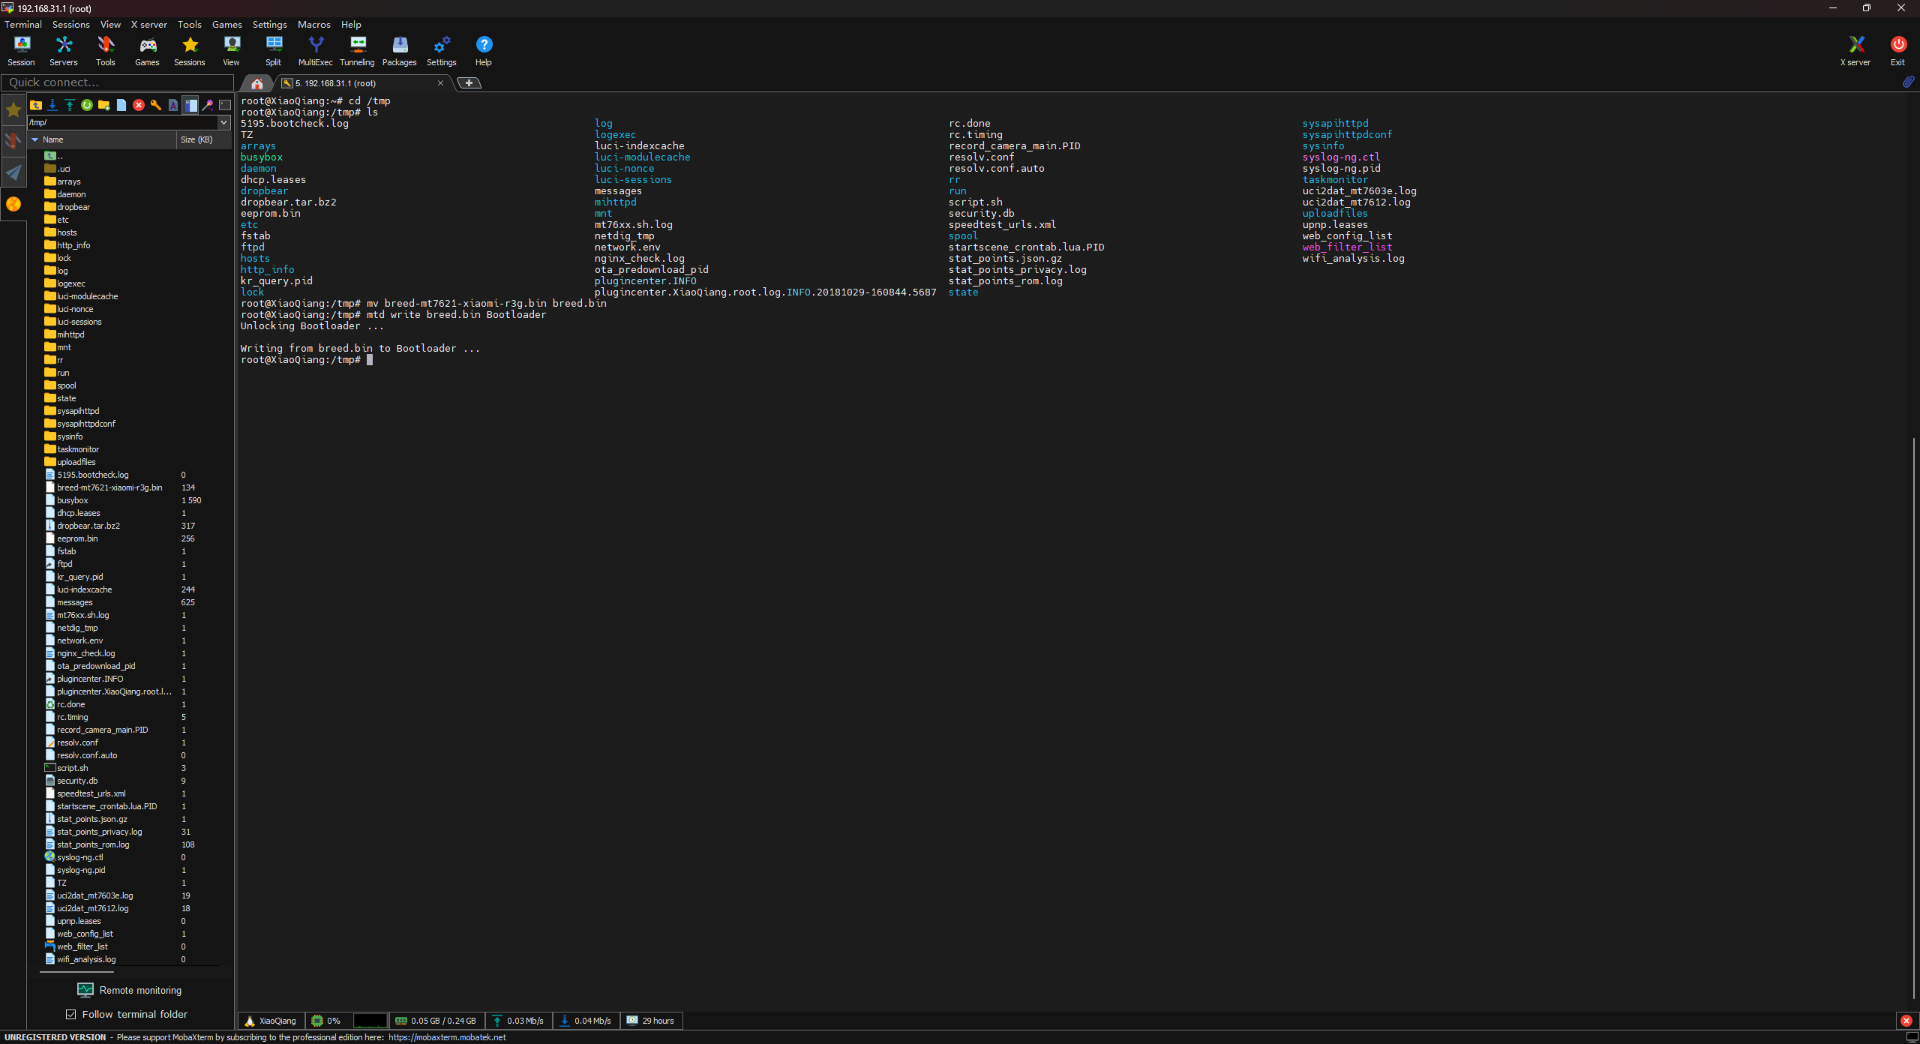
Task: Refresh the SFTP folder with green icon
Action: (87, 105)
